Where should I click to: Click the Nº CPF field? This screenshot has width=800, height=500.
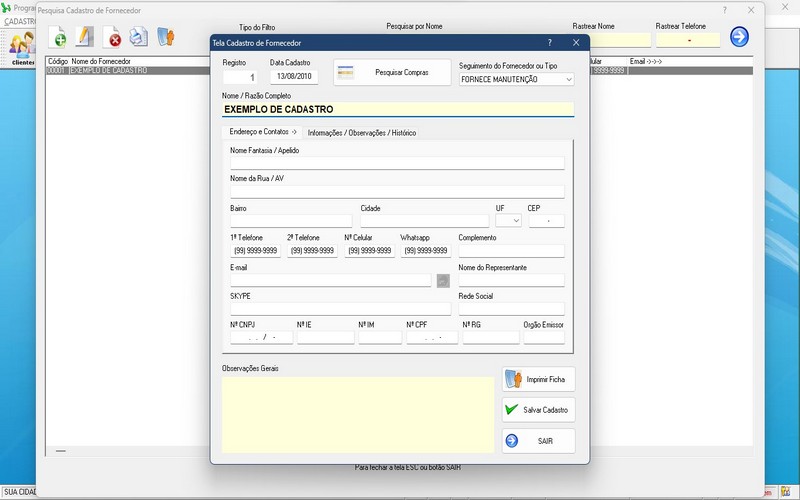(x=432, y=338)
